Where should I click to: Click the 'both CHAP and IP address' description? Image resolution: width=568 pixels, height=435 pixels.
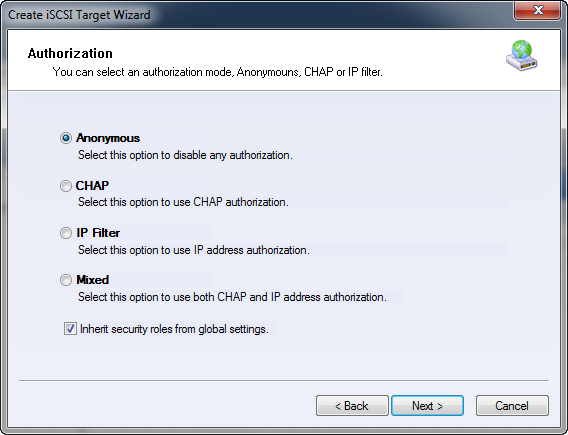(x=232, y=297)
